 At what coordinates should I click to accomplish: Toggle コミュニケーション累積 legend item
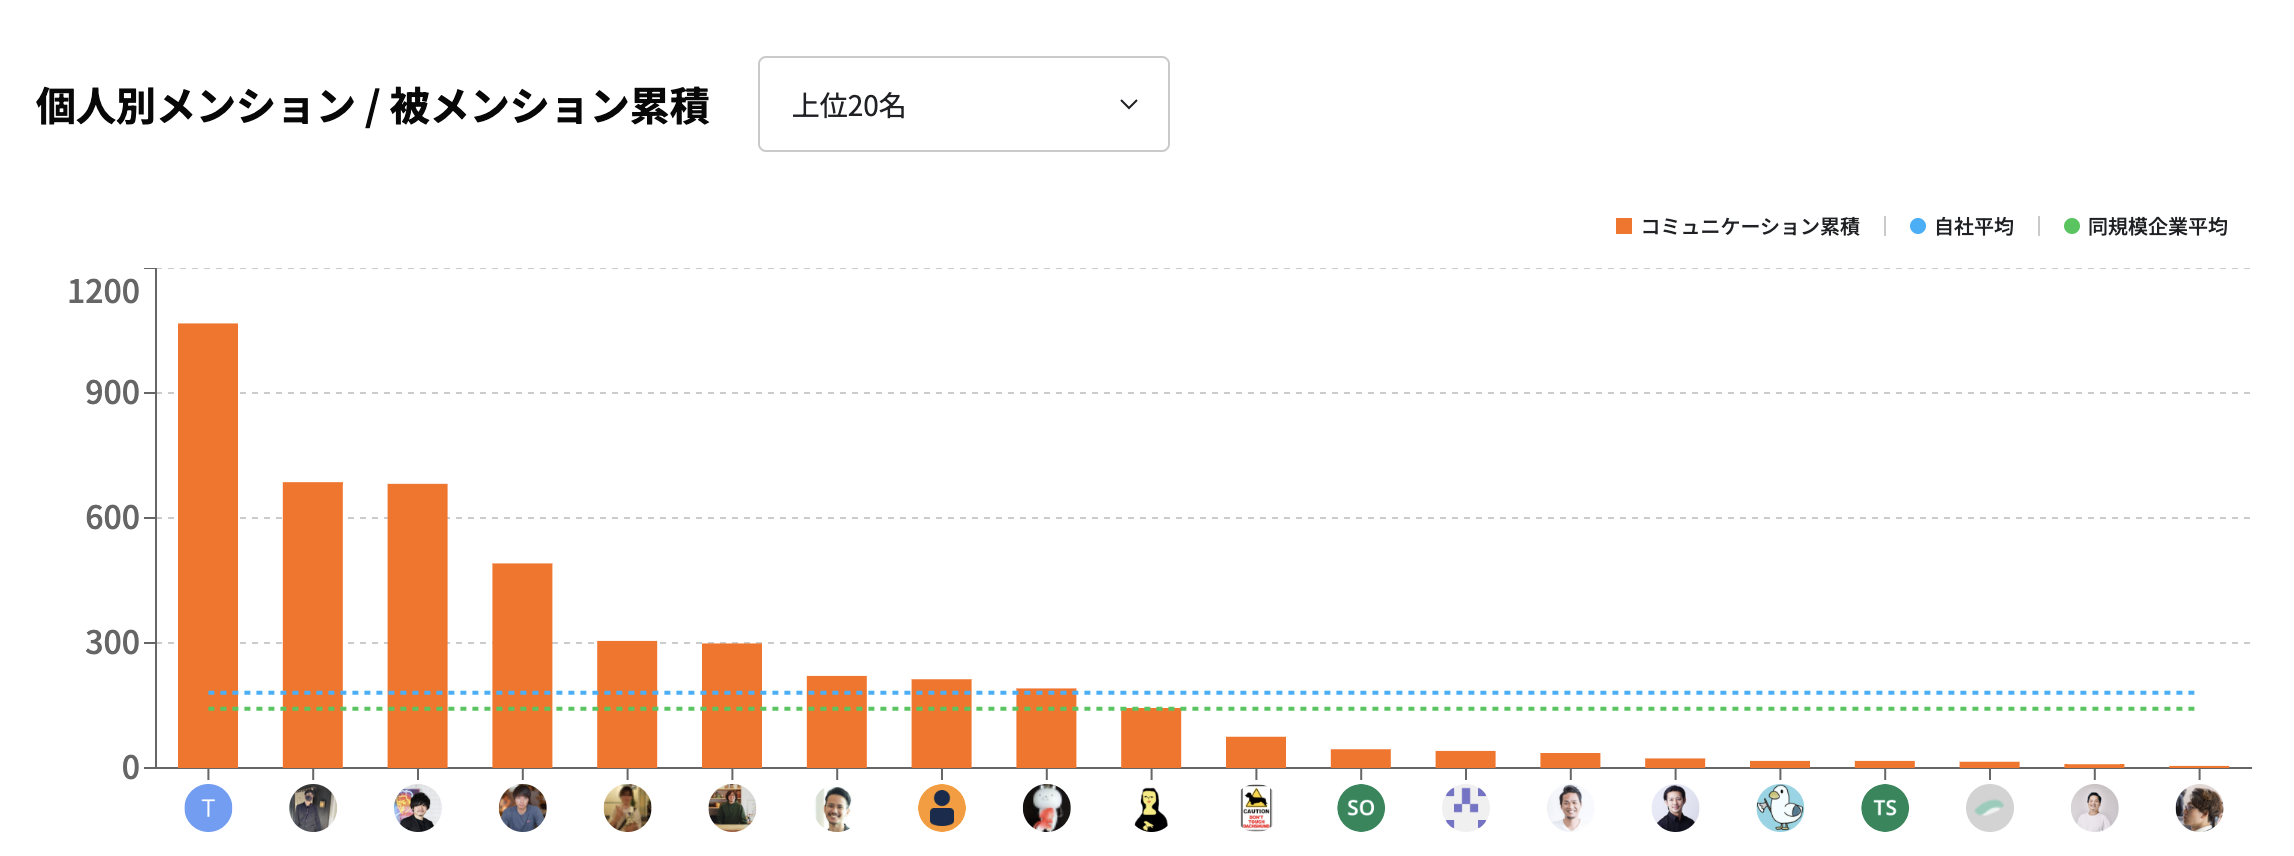tap(1738, 227)
